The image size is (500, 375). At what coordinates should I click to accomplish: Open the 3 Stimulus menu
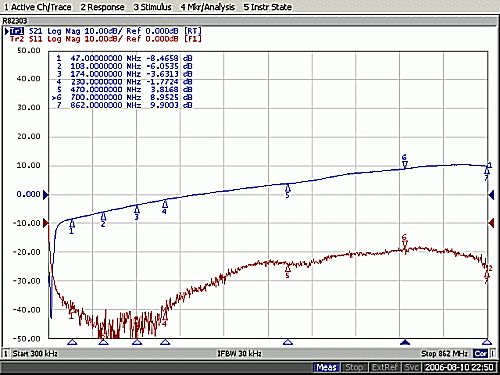[153, 7]
